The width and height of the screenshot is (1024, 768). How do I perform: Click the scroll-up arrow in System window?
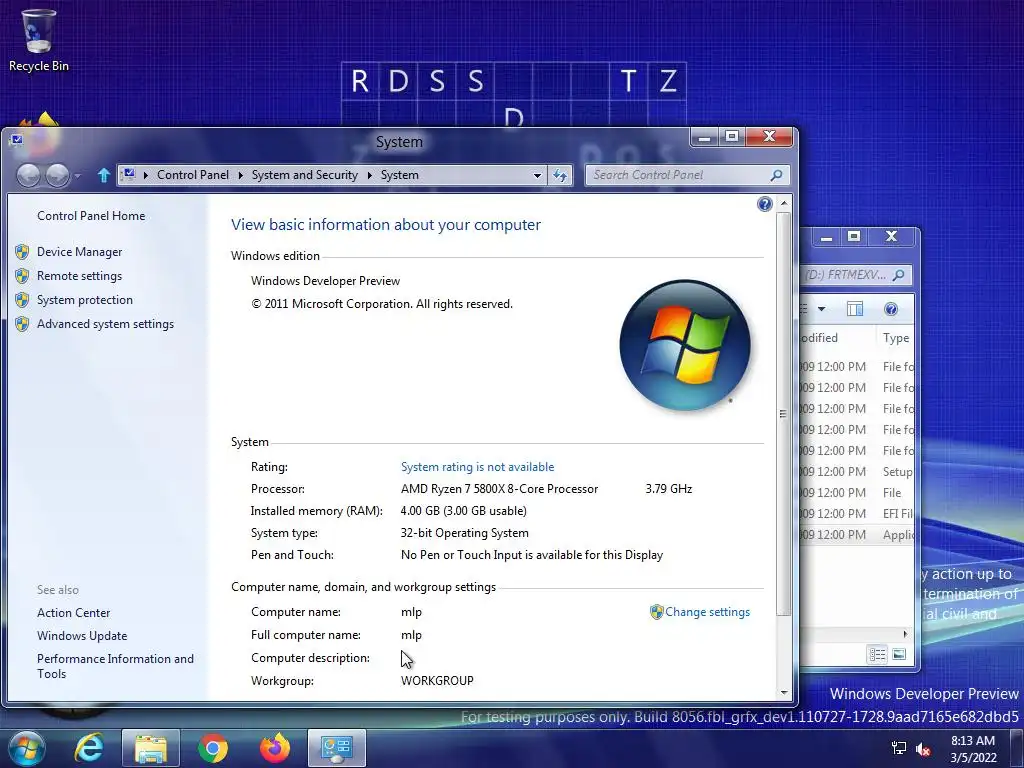[x=784, y=204]
